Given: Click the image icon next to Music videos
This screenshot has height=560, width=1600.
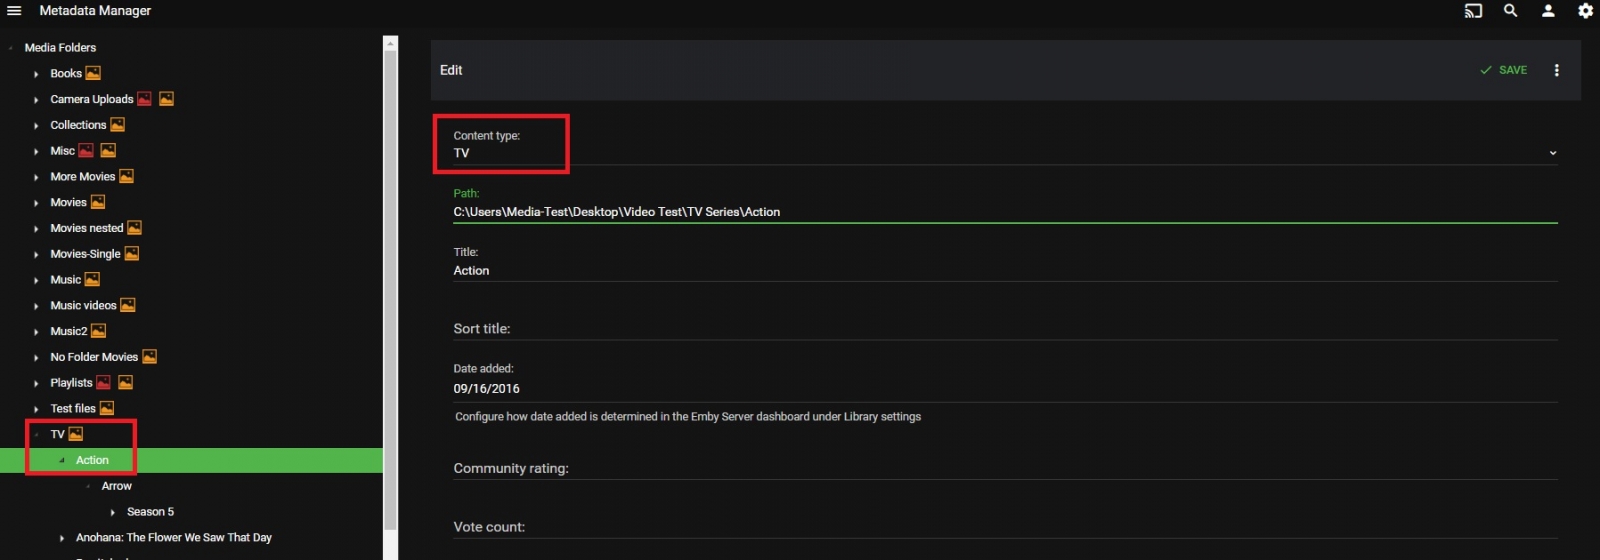Looking at the screenshot, I should click(127, 305).
